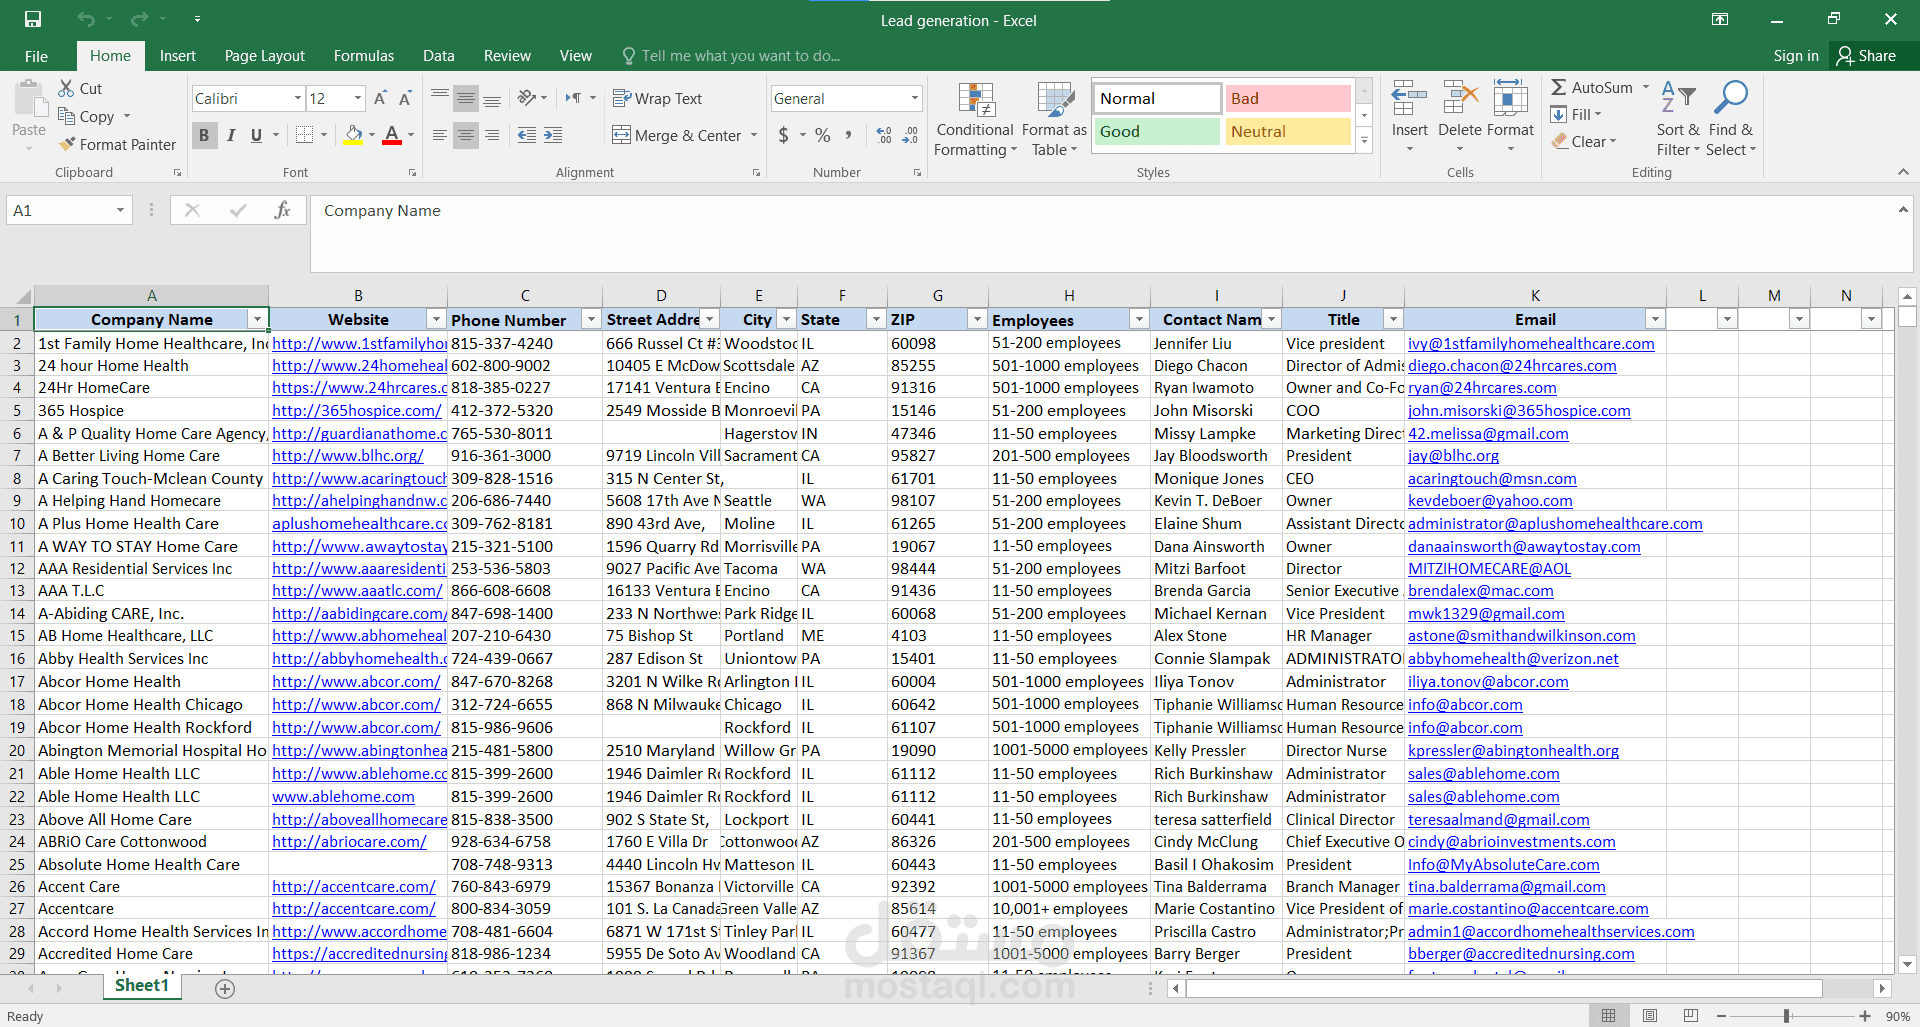Open Sort & Filter options

pos(1678,118)
